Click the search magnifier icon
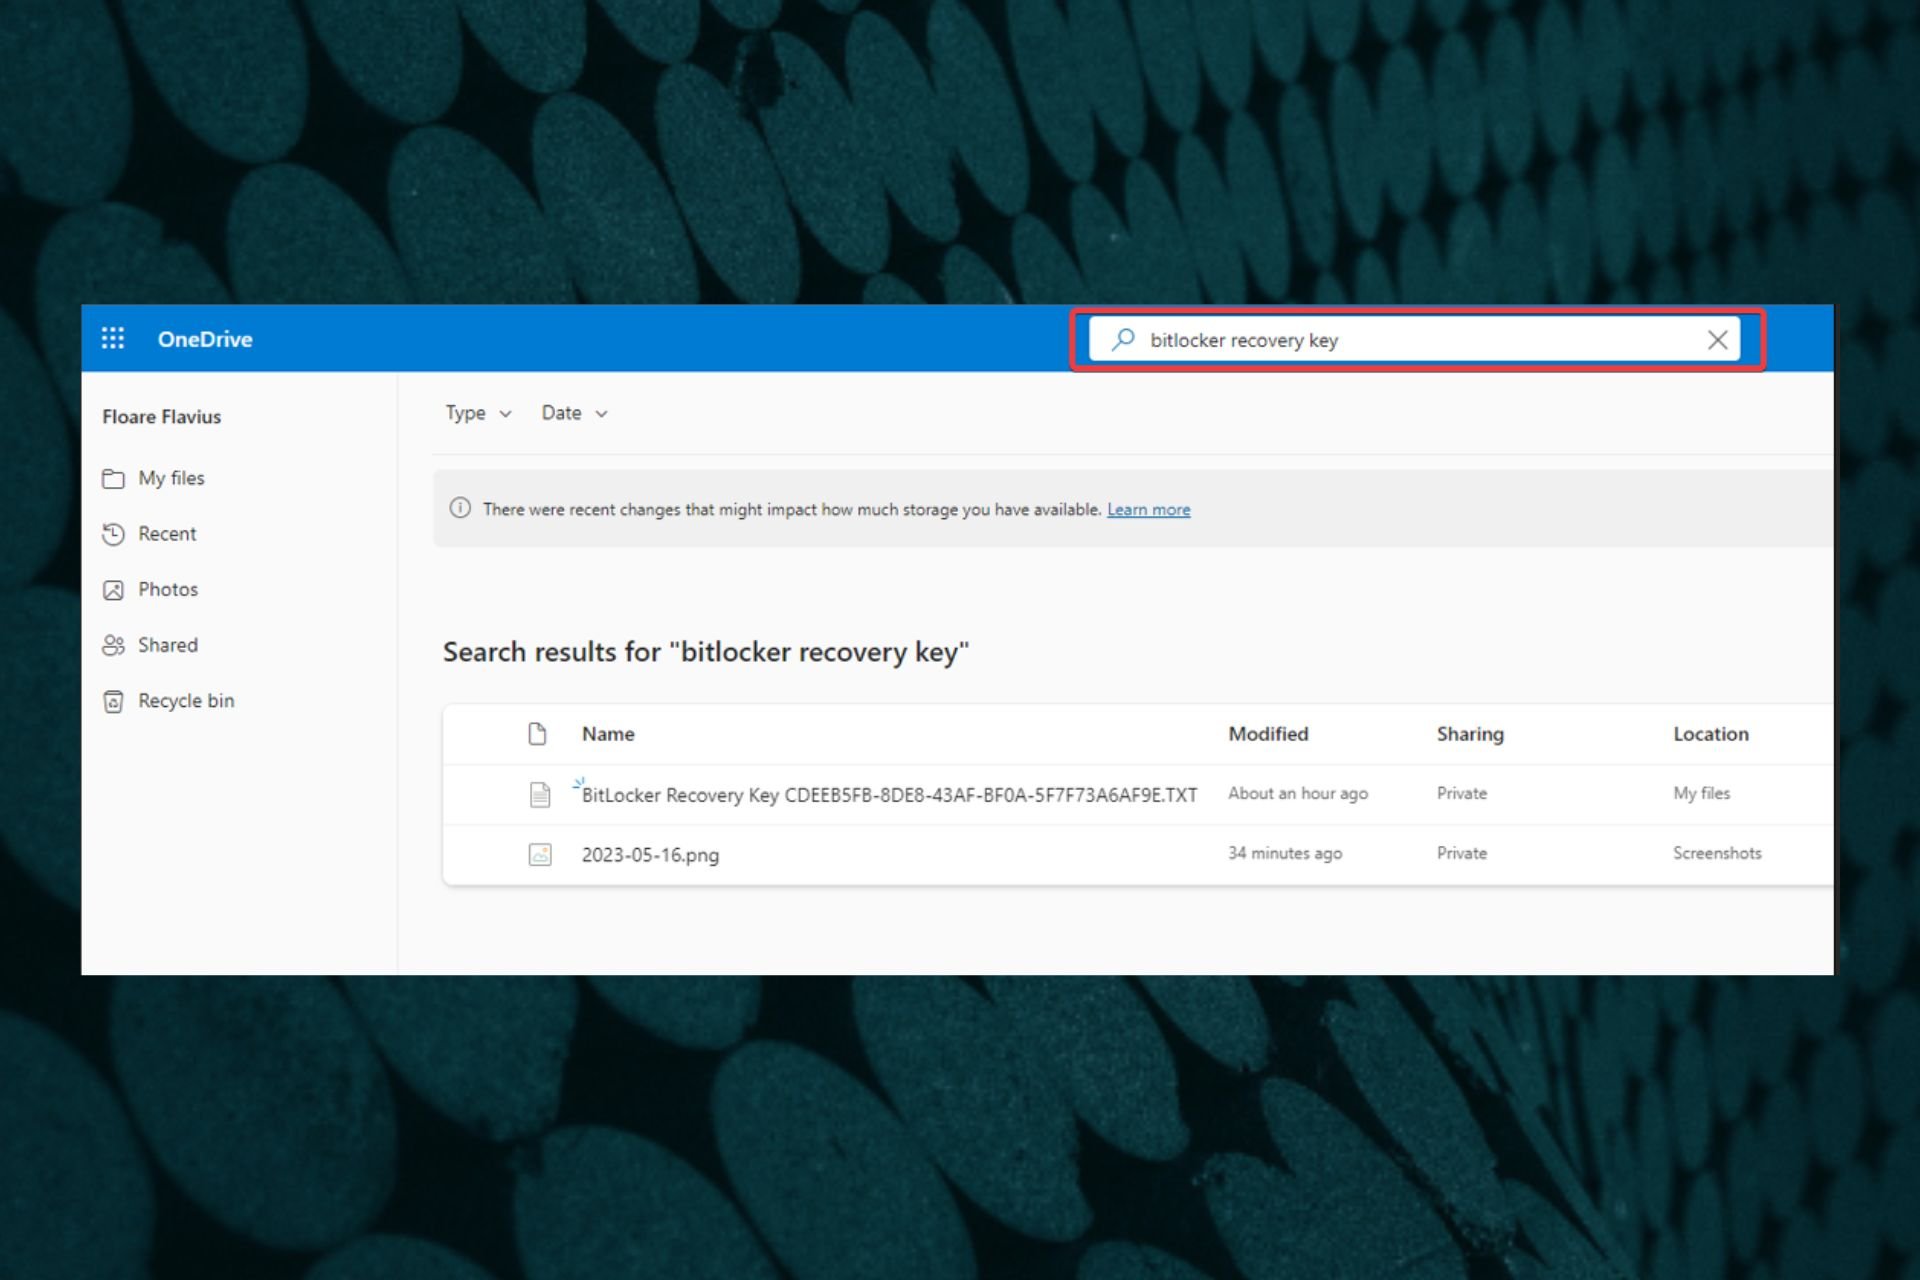1920x1280 pixels. tap(1123, 339)
